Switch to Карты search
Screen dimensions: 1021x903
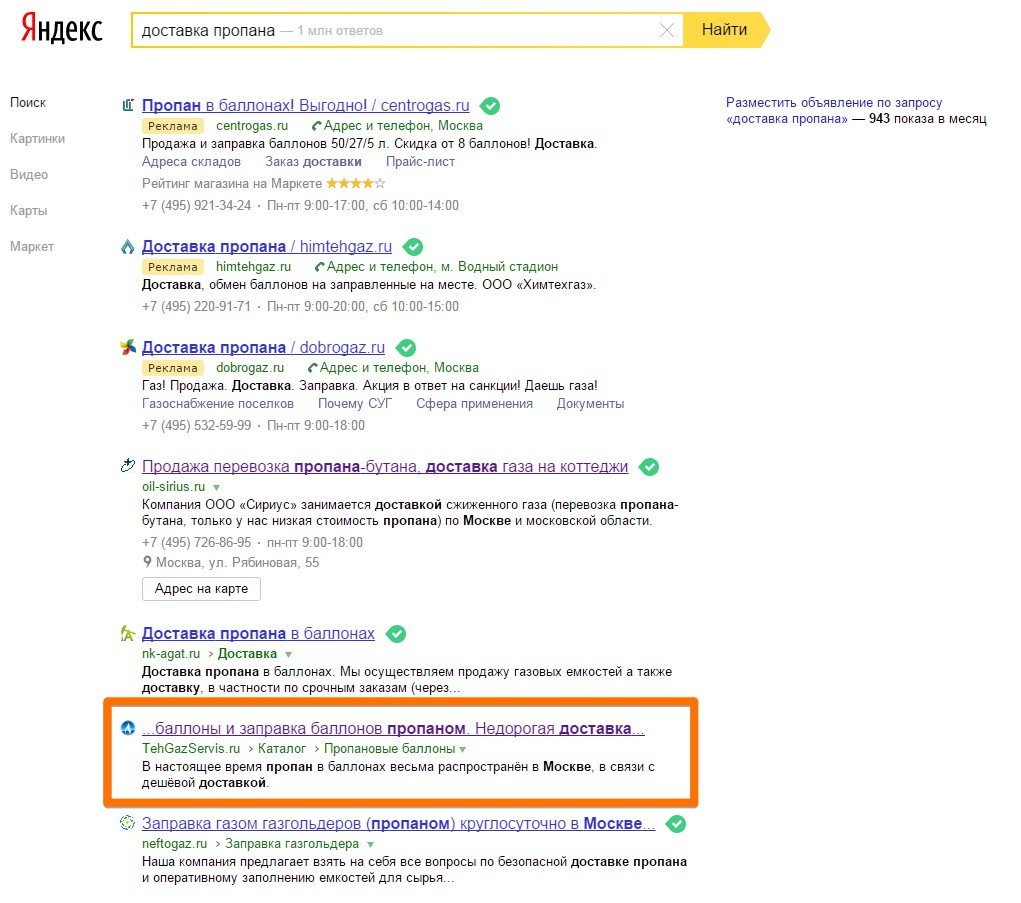pyautogui.click(x=29, y=210)
